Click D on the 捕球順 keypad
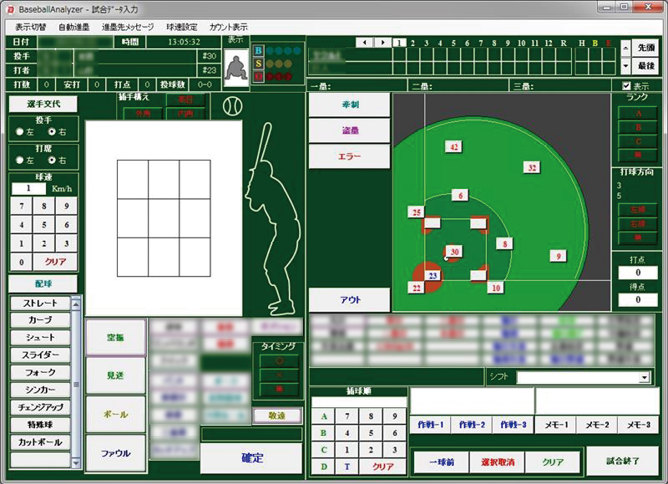Viewport: 668px width, 484px height. click(324, 467)
